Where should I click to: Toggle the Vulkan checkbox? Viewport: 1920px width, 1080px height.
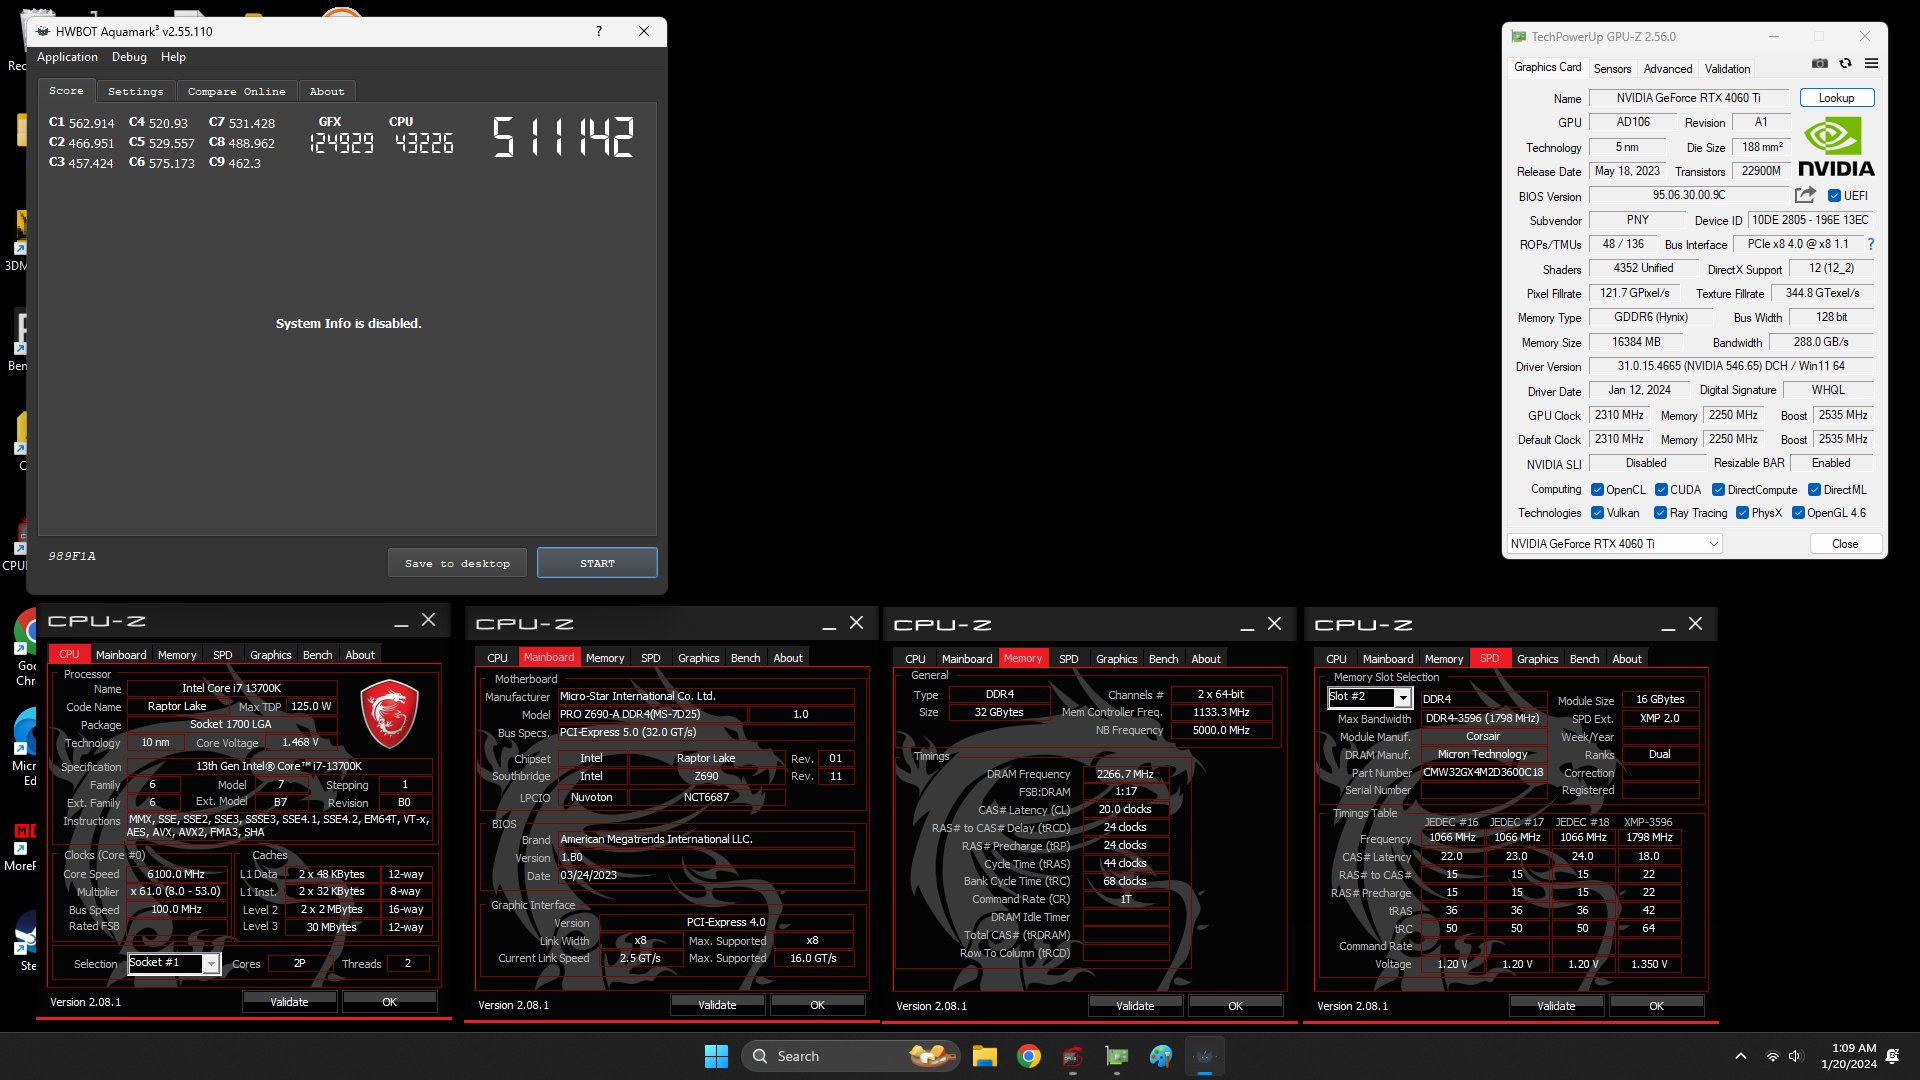tap(1597, 513)
